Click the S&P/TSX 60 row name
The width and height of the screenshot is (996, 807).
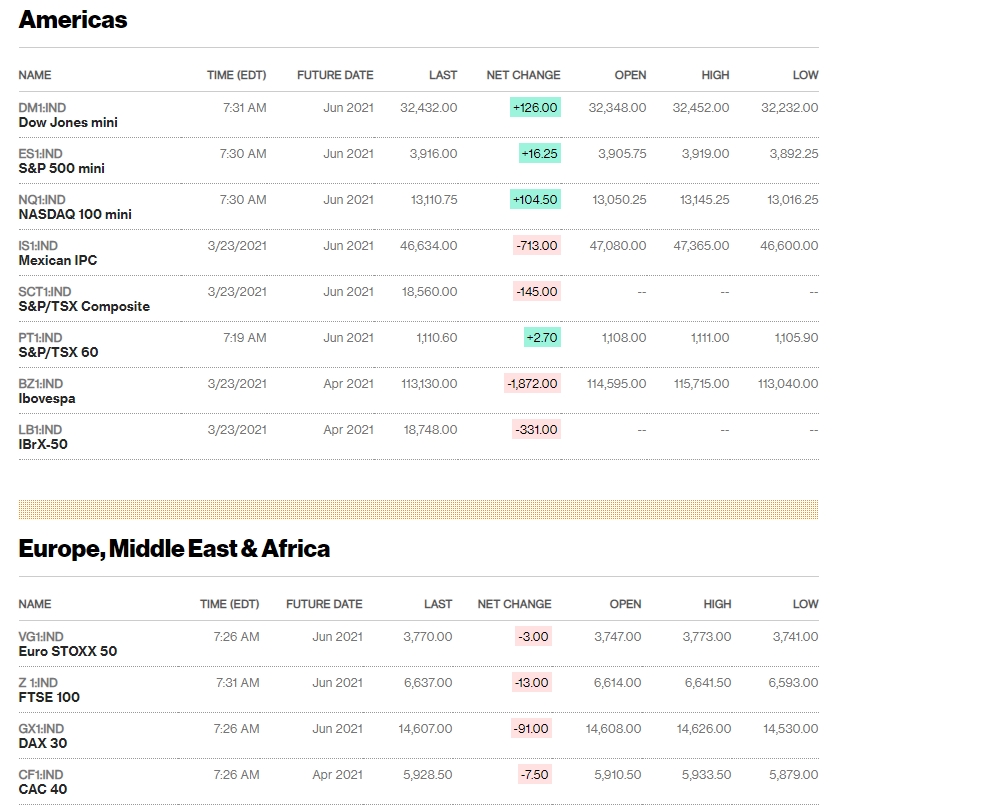58,352
